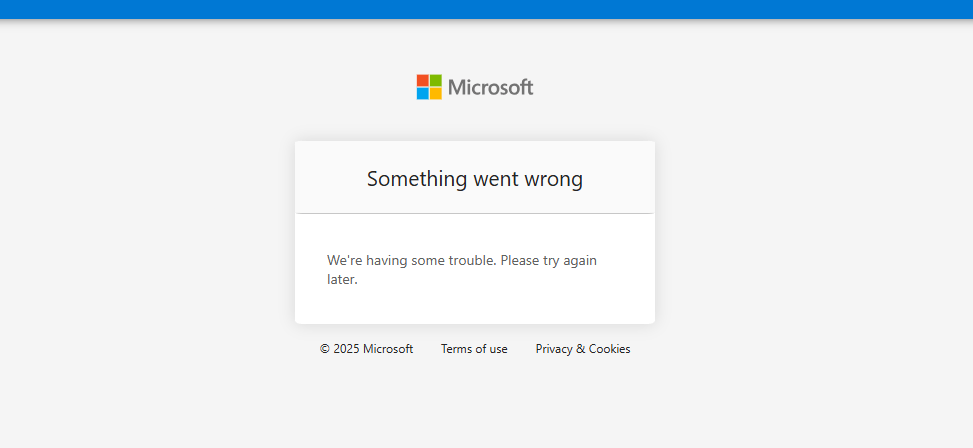Viewport: 973px width, 448px height.
Task: Click the word Privacy in the footer
Action: tap(554, 349)
